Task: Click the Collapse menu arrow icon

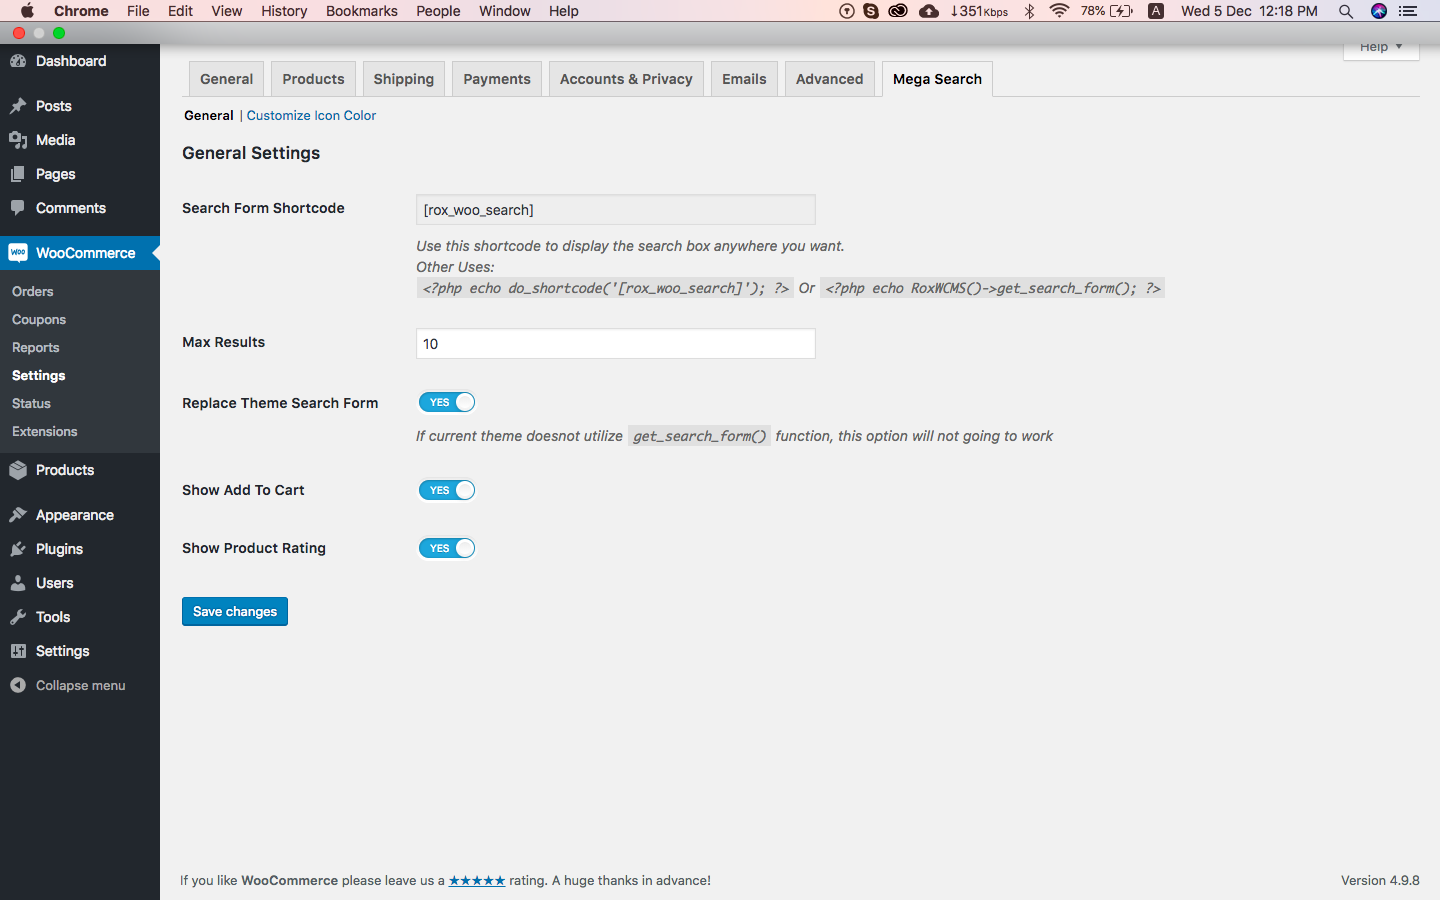Action: click(18, 685)
